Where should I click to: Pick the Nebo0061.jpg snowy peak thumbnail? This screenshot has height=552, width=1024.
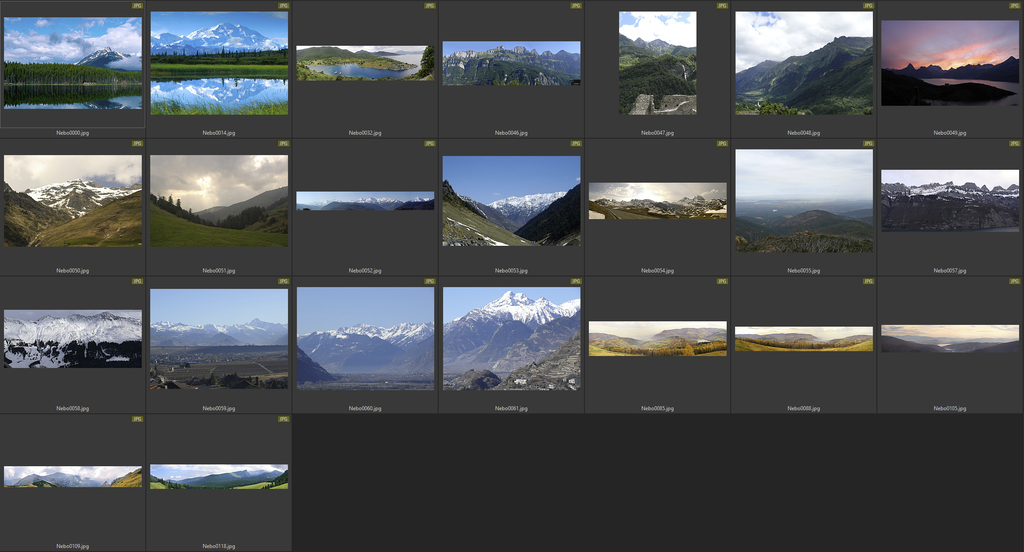(511, 339)
